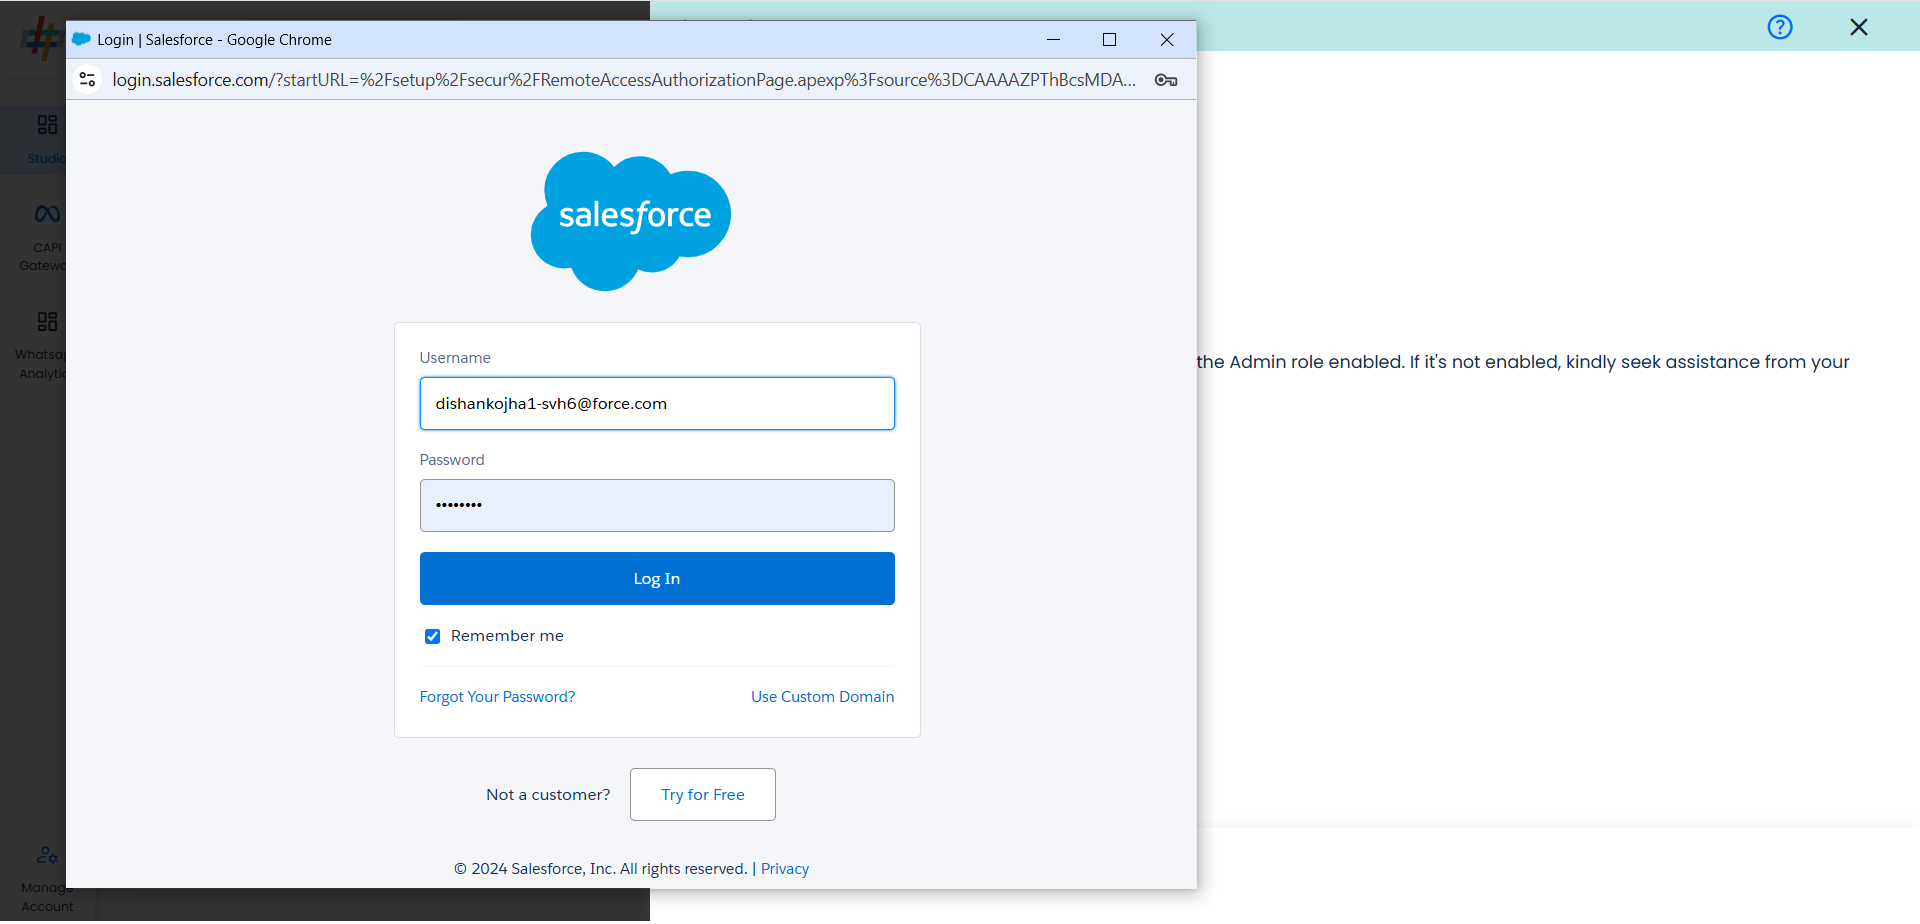Viewport: 1920px width, 924px height.
Task: Open Studio icon in background sidebar
Action: coord(47,125)
